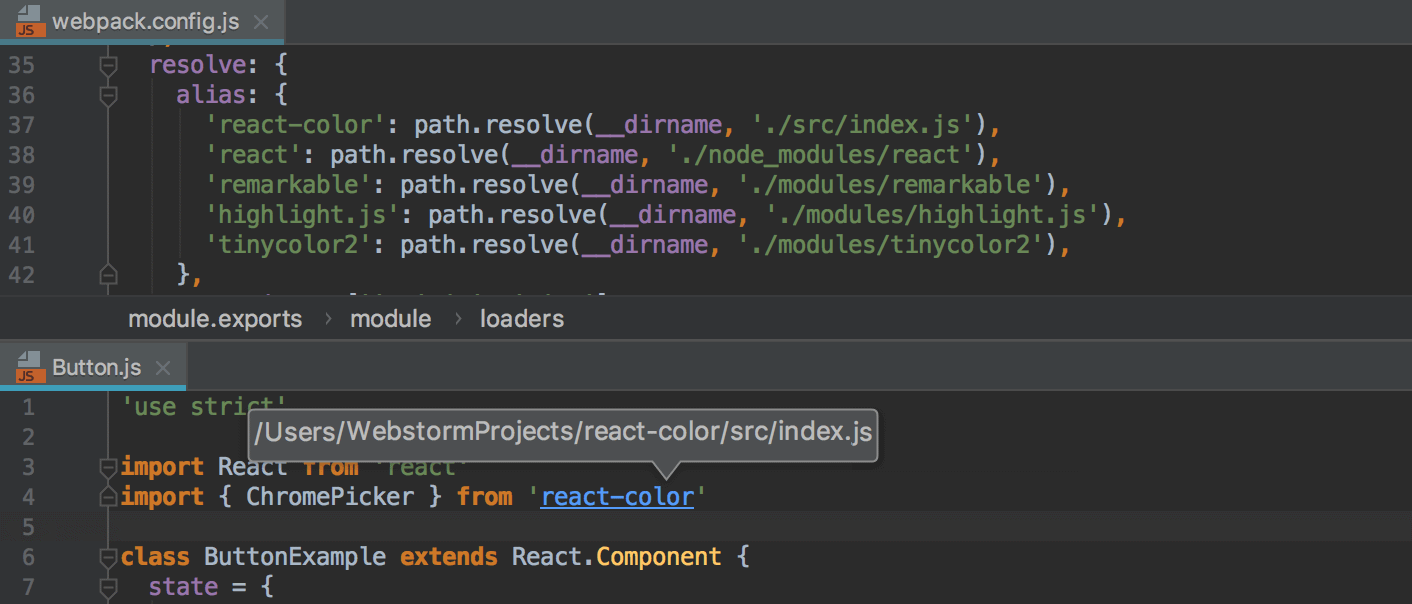Close the webpack.config.js editor tab
The image size is (1412, 604).
click(261, 19)
